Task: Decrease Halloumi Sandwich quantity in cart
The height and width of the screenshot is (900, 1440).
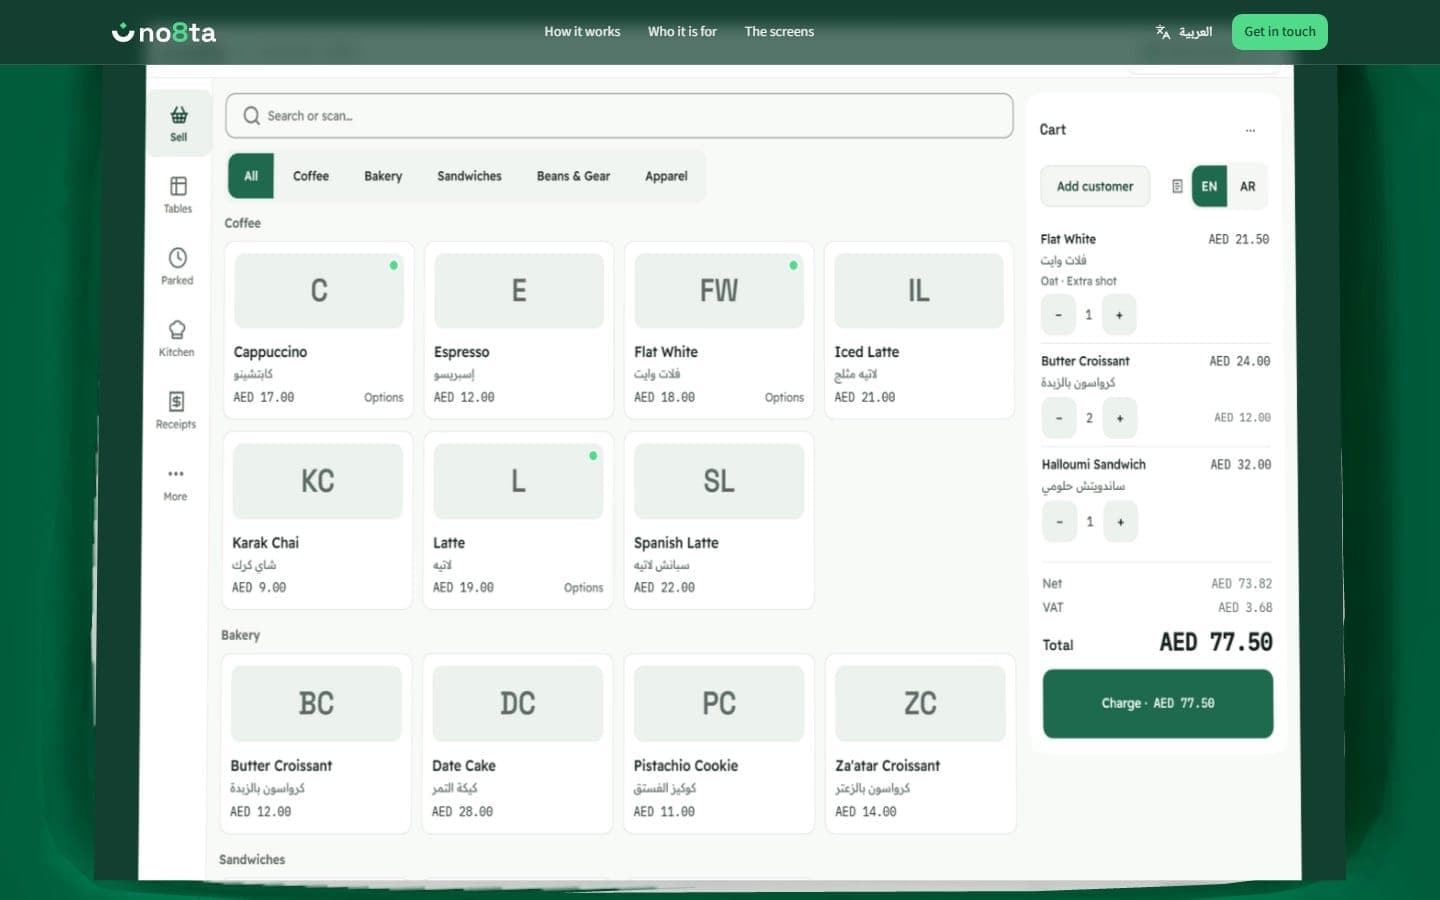Action: [1060, 522]
